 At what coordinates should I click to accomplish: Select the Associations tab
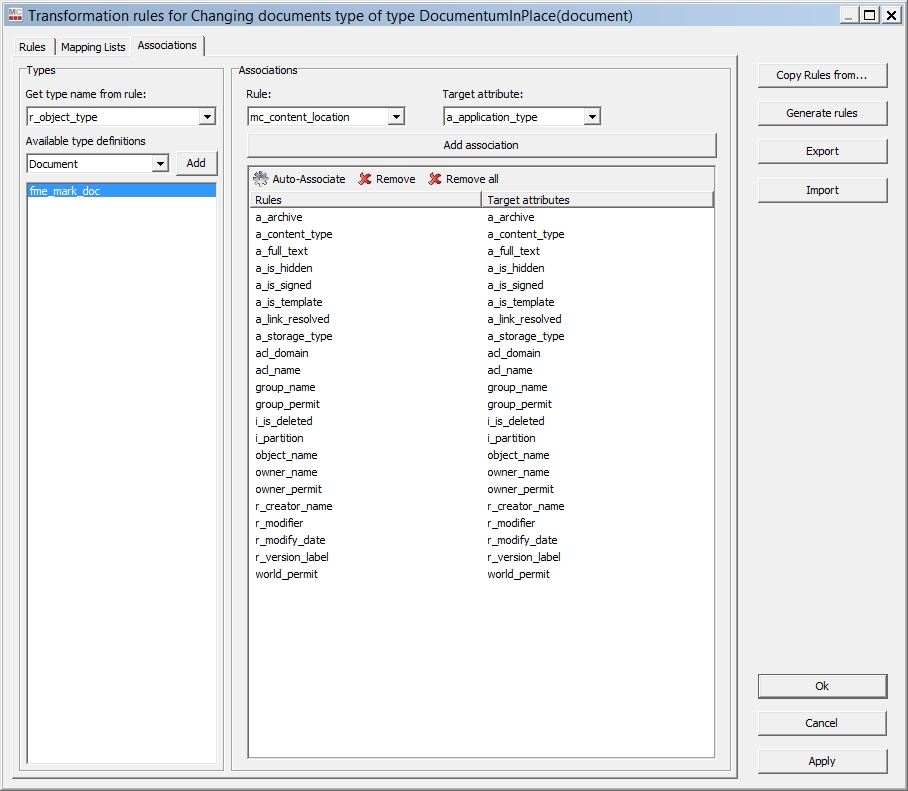tap(167, 46)
